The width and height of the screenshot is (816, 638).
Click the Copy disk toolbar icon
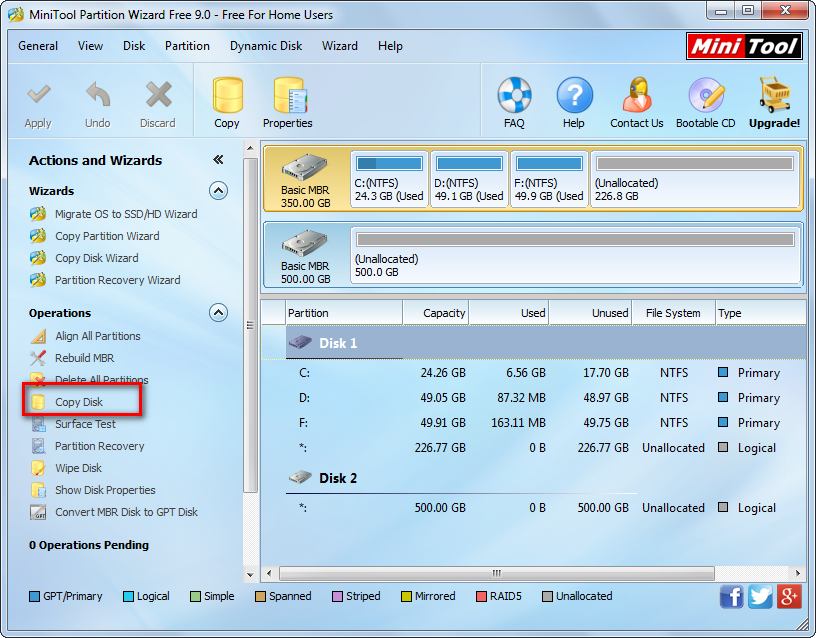(227, 95)
